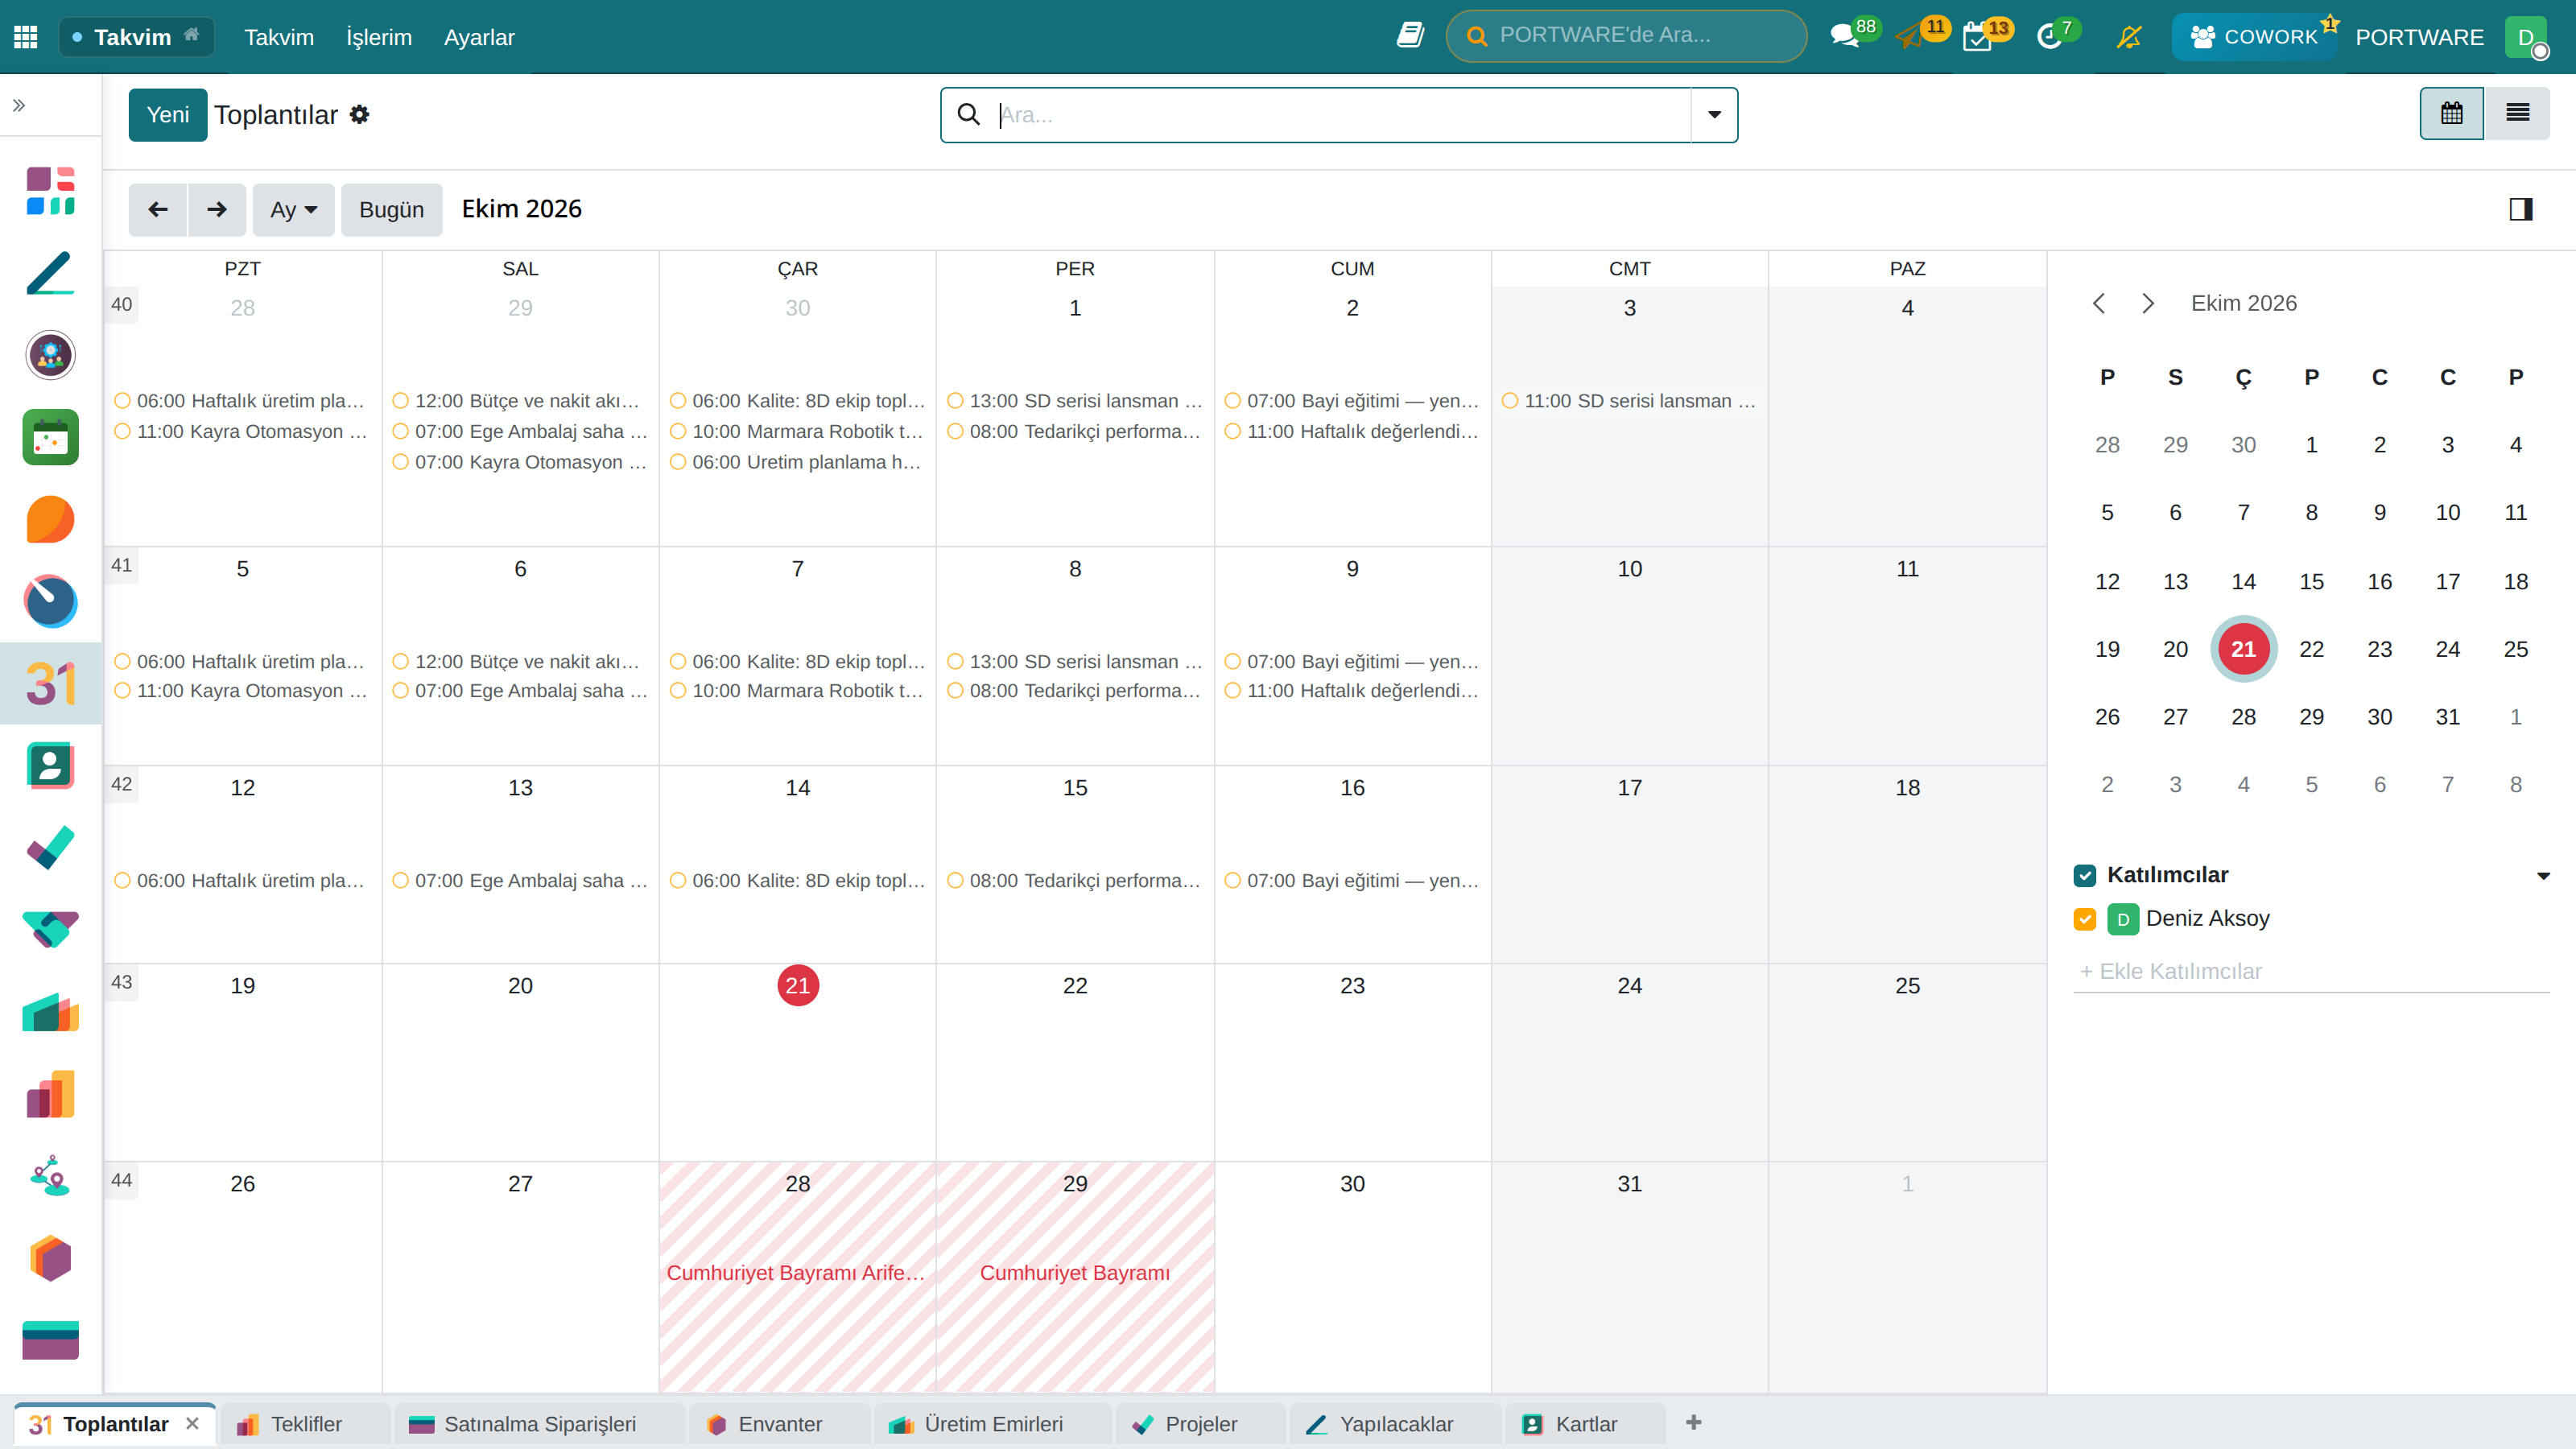
Task: Toggle Deniz Aksoy attendee checkbox
Action: coord(2084,918)
